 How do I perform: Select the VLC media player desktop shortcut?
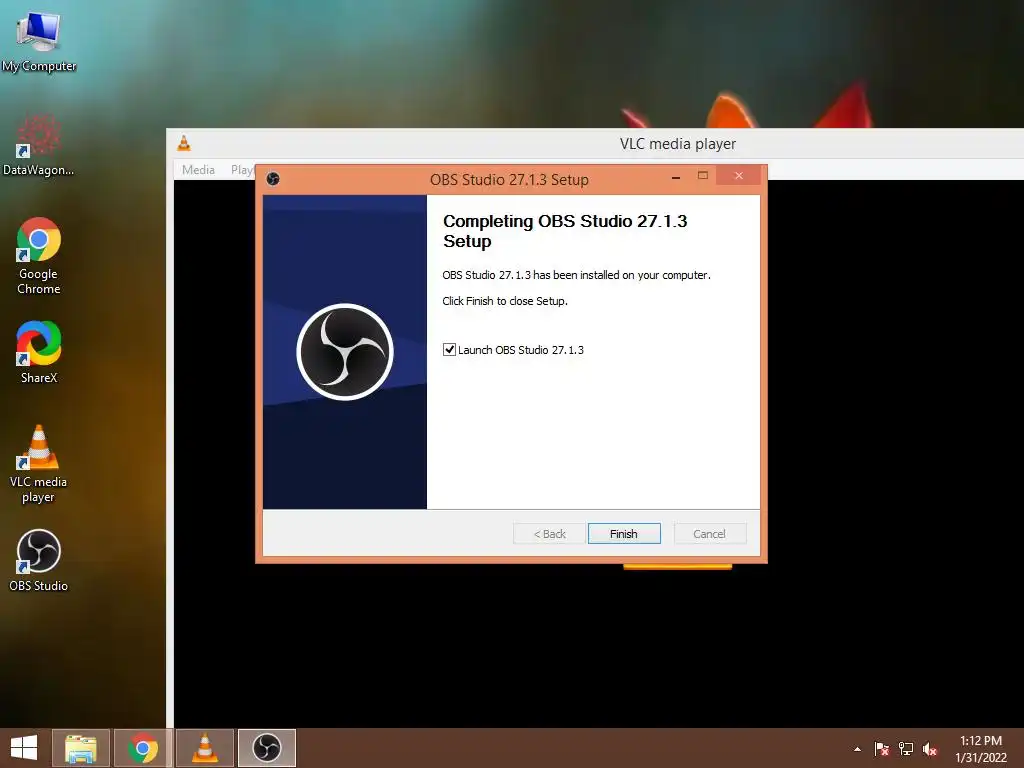(39, 464)
